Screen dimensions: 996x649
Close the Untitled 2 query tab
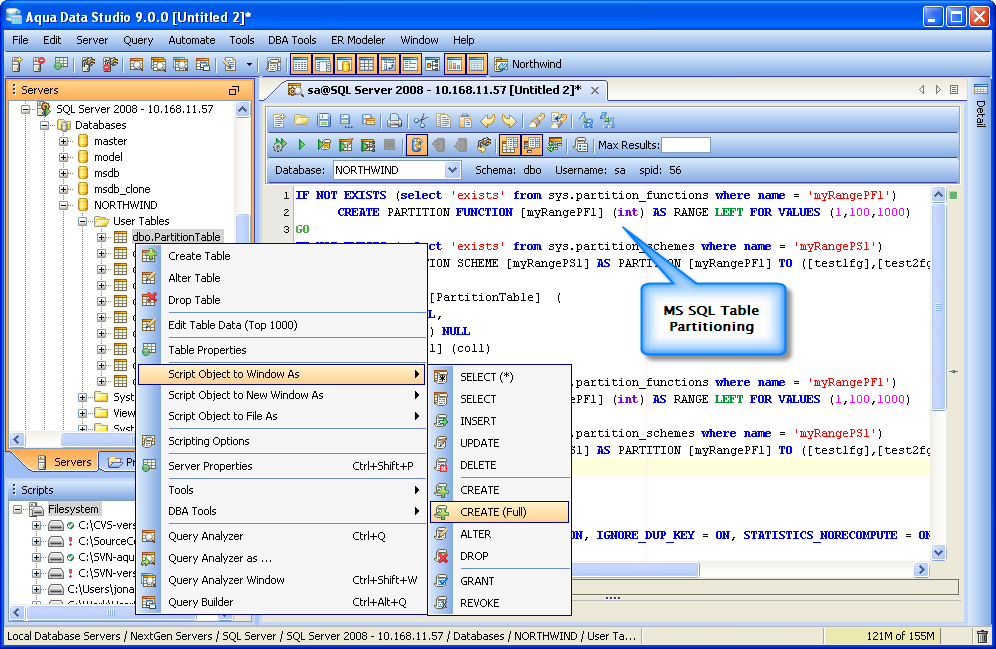point(595,90)
